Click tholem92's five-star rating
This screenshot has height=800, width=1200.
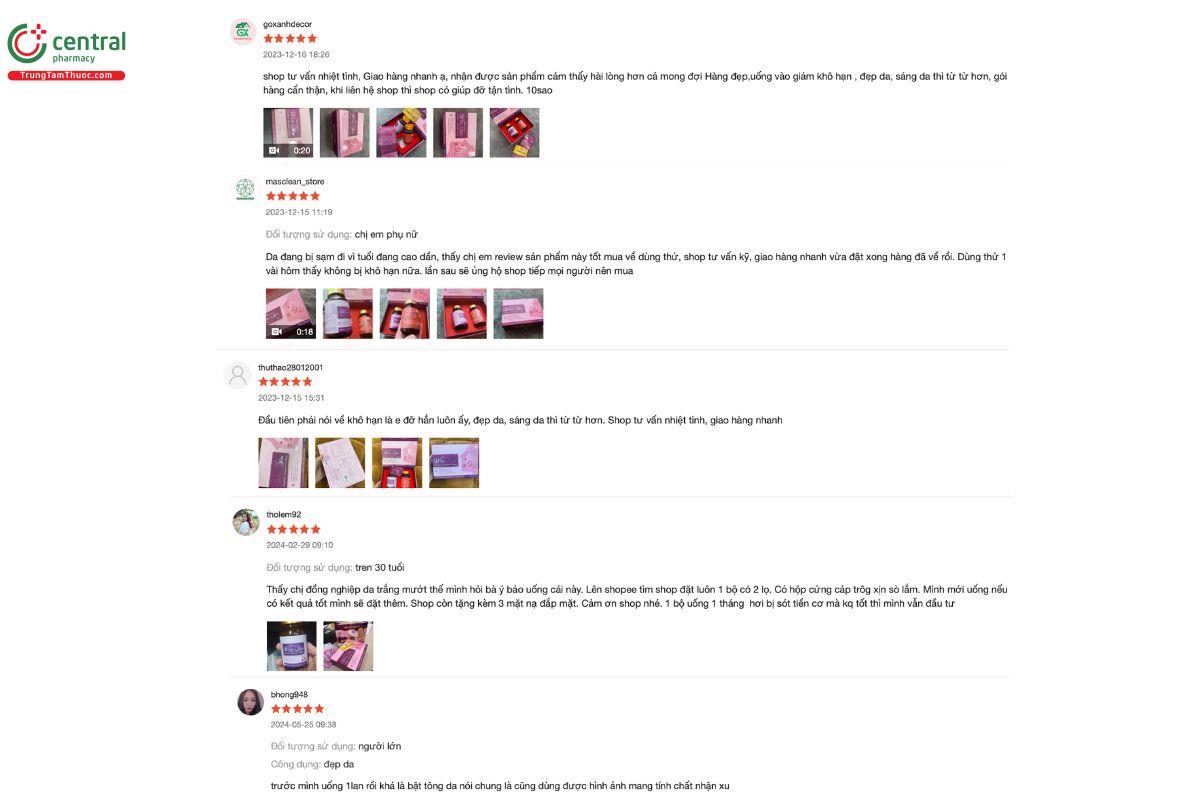coord(294,529)
